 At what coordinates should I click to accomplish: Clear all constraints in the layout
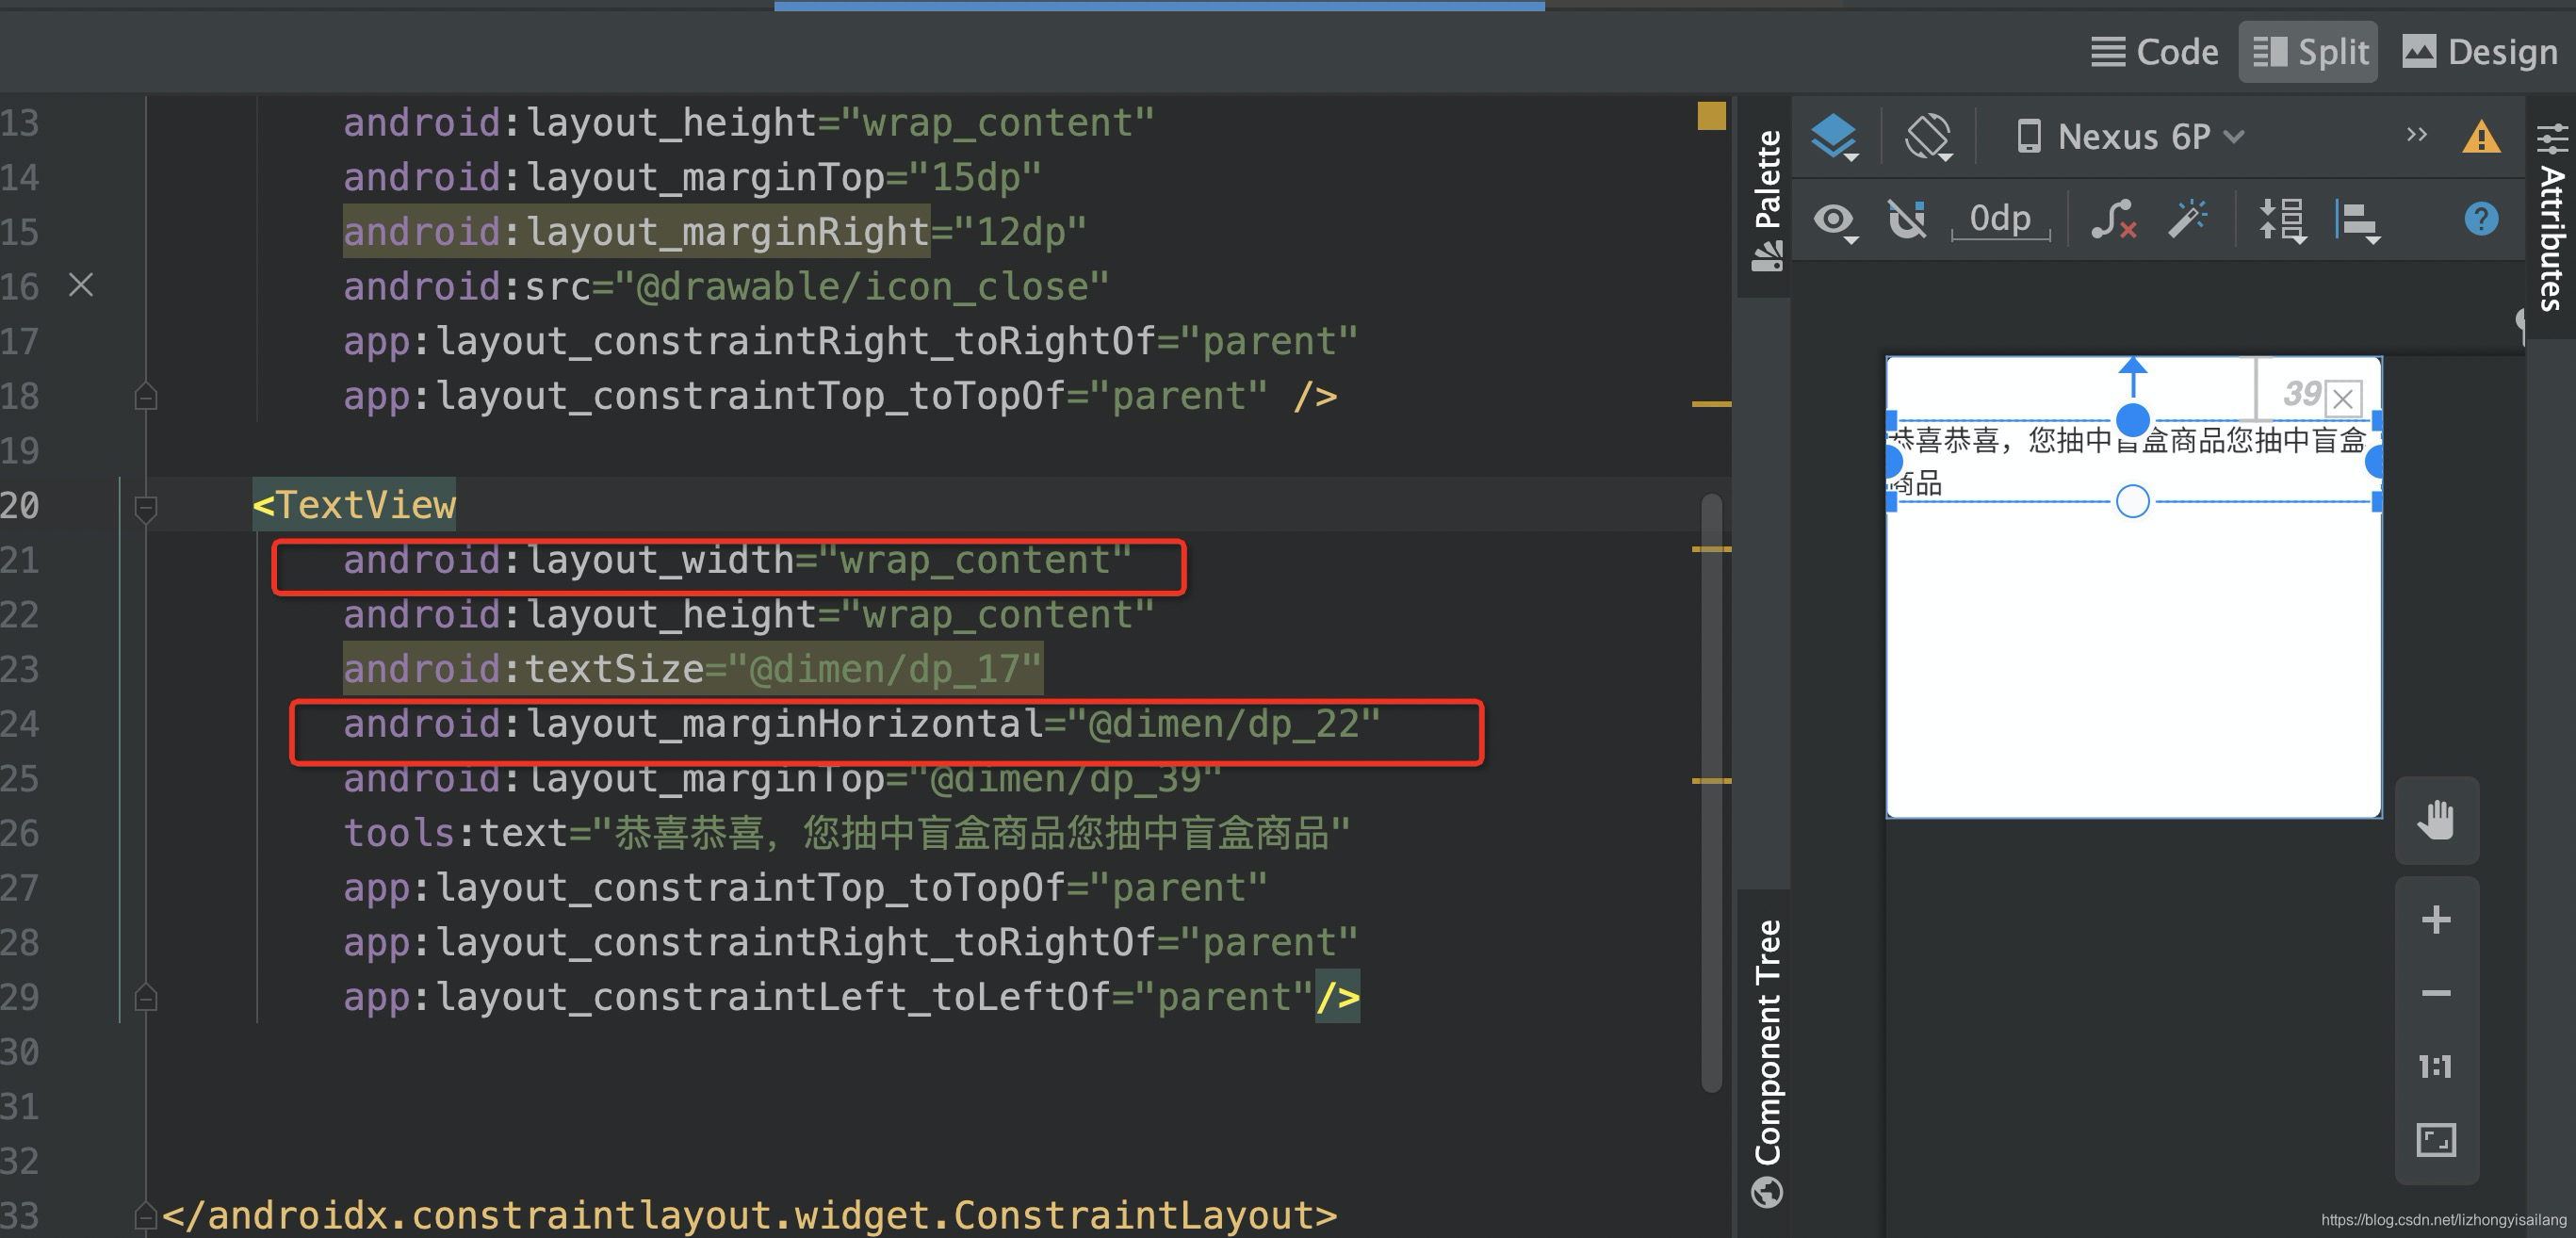pos(2114,219)
